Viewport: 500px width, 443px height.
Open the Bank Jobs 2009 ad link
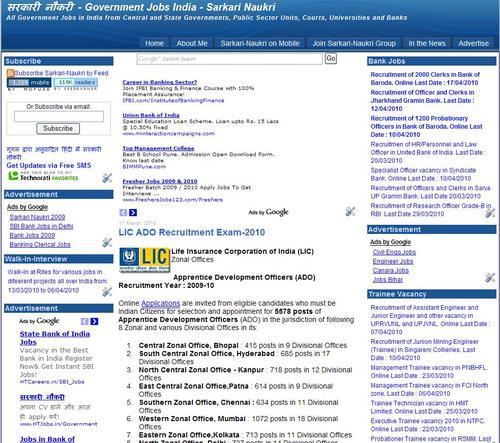tap(32, 235)
